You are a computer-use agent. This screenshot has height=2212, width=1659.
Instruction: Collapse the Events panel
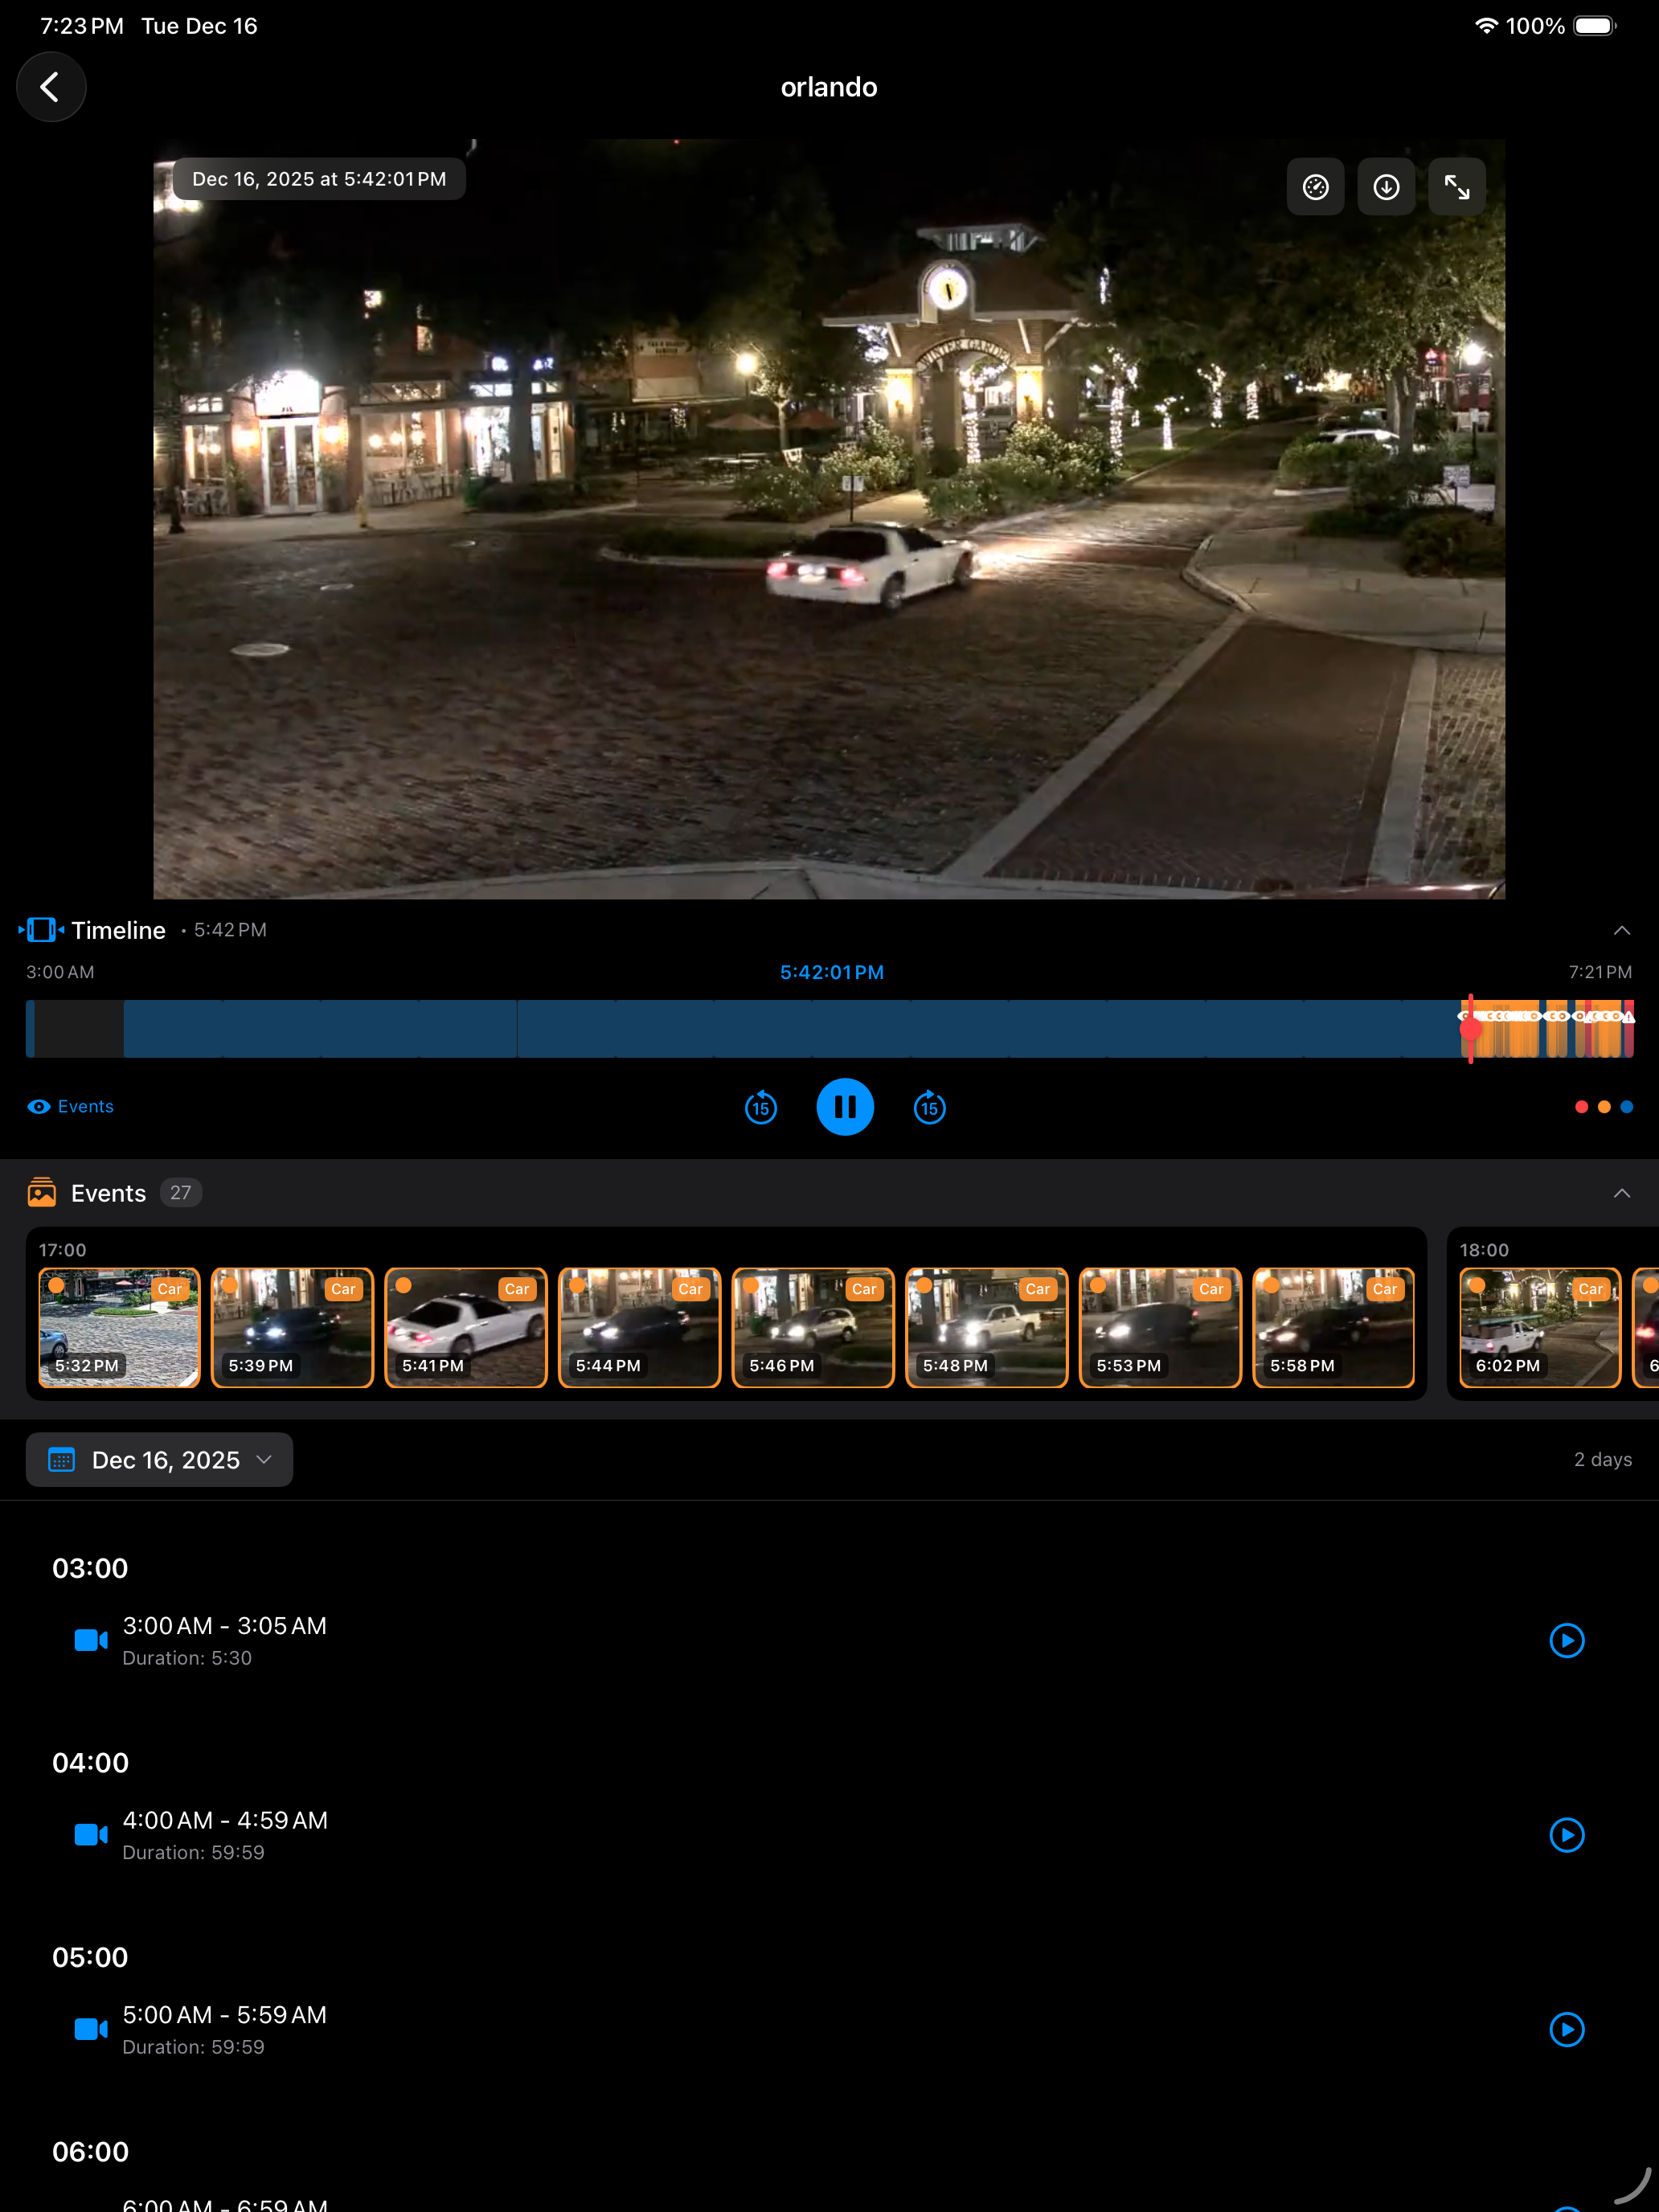1622,1193
